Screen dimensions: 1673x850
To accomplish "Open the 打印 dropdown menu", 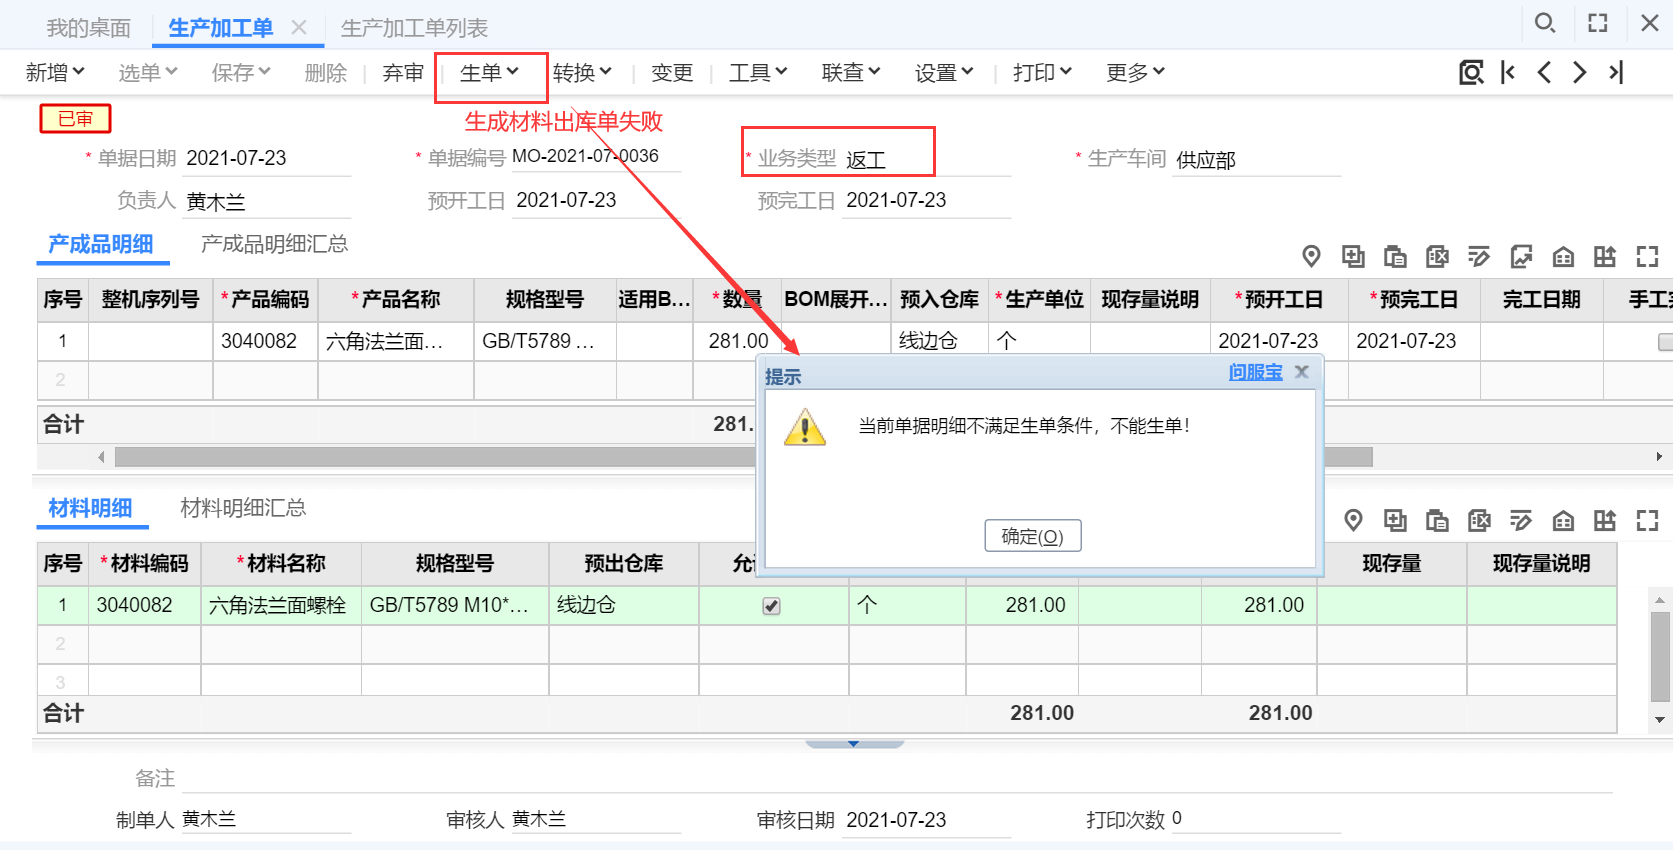I will pyautogui.click(x=1042, y=72).
